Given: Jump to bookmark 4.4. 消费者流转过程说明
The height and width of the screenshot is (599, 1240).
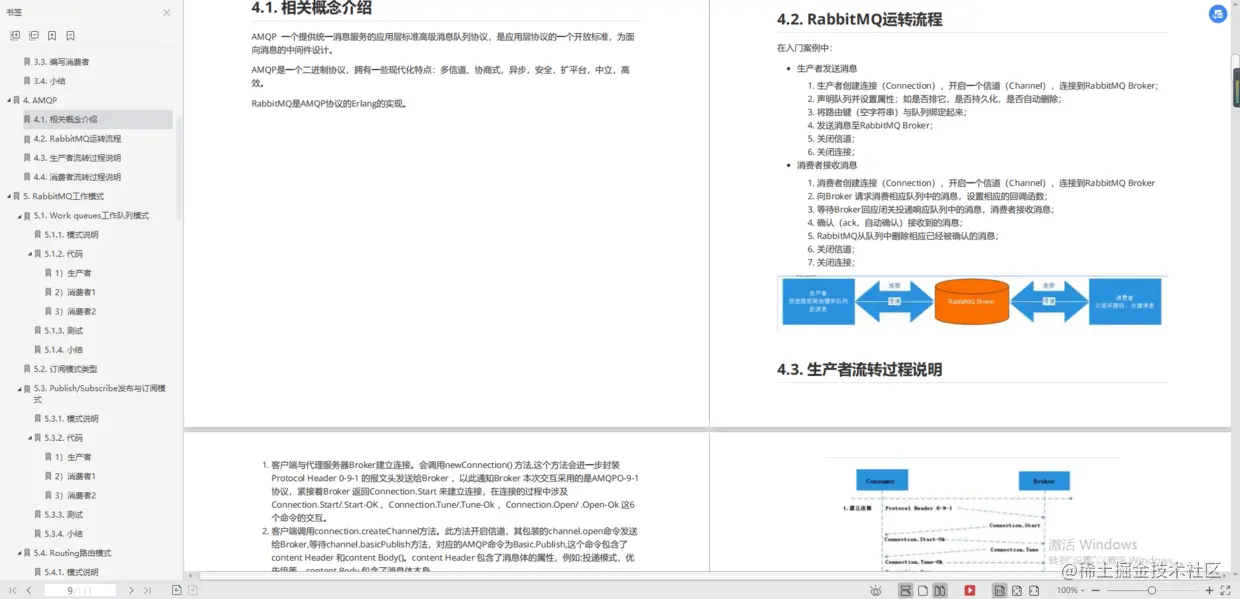Looking at the screenshot, I should [78, 177].
